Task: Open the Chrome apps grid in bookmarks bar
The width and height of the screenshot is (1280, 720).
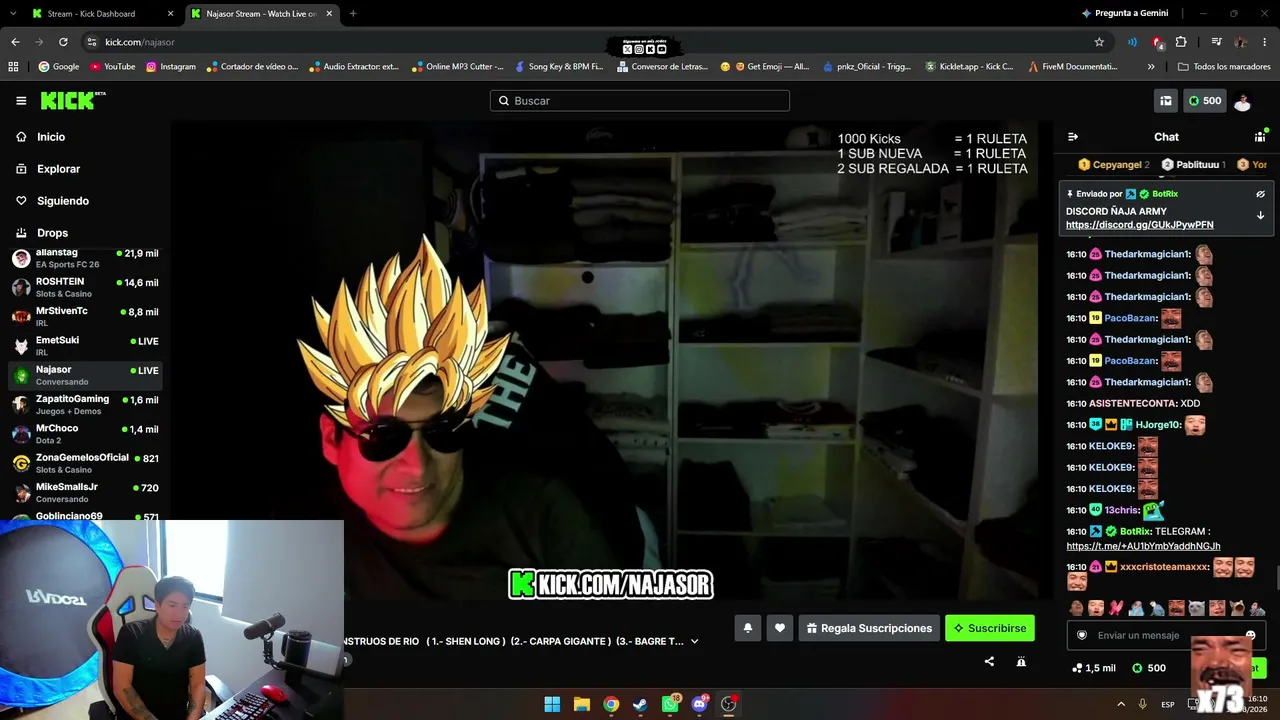Action: pyautogui.click(x=13, y=67)
